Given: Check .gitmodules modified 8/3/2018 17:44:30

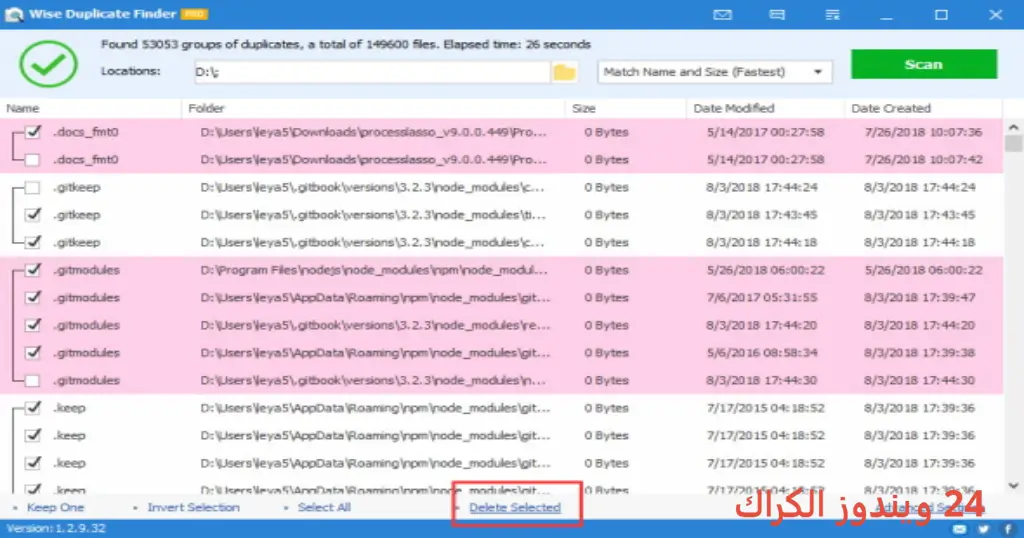Looking at the screenshot, I should coord(33,380).
